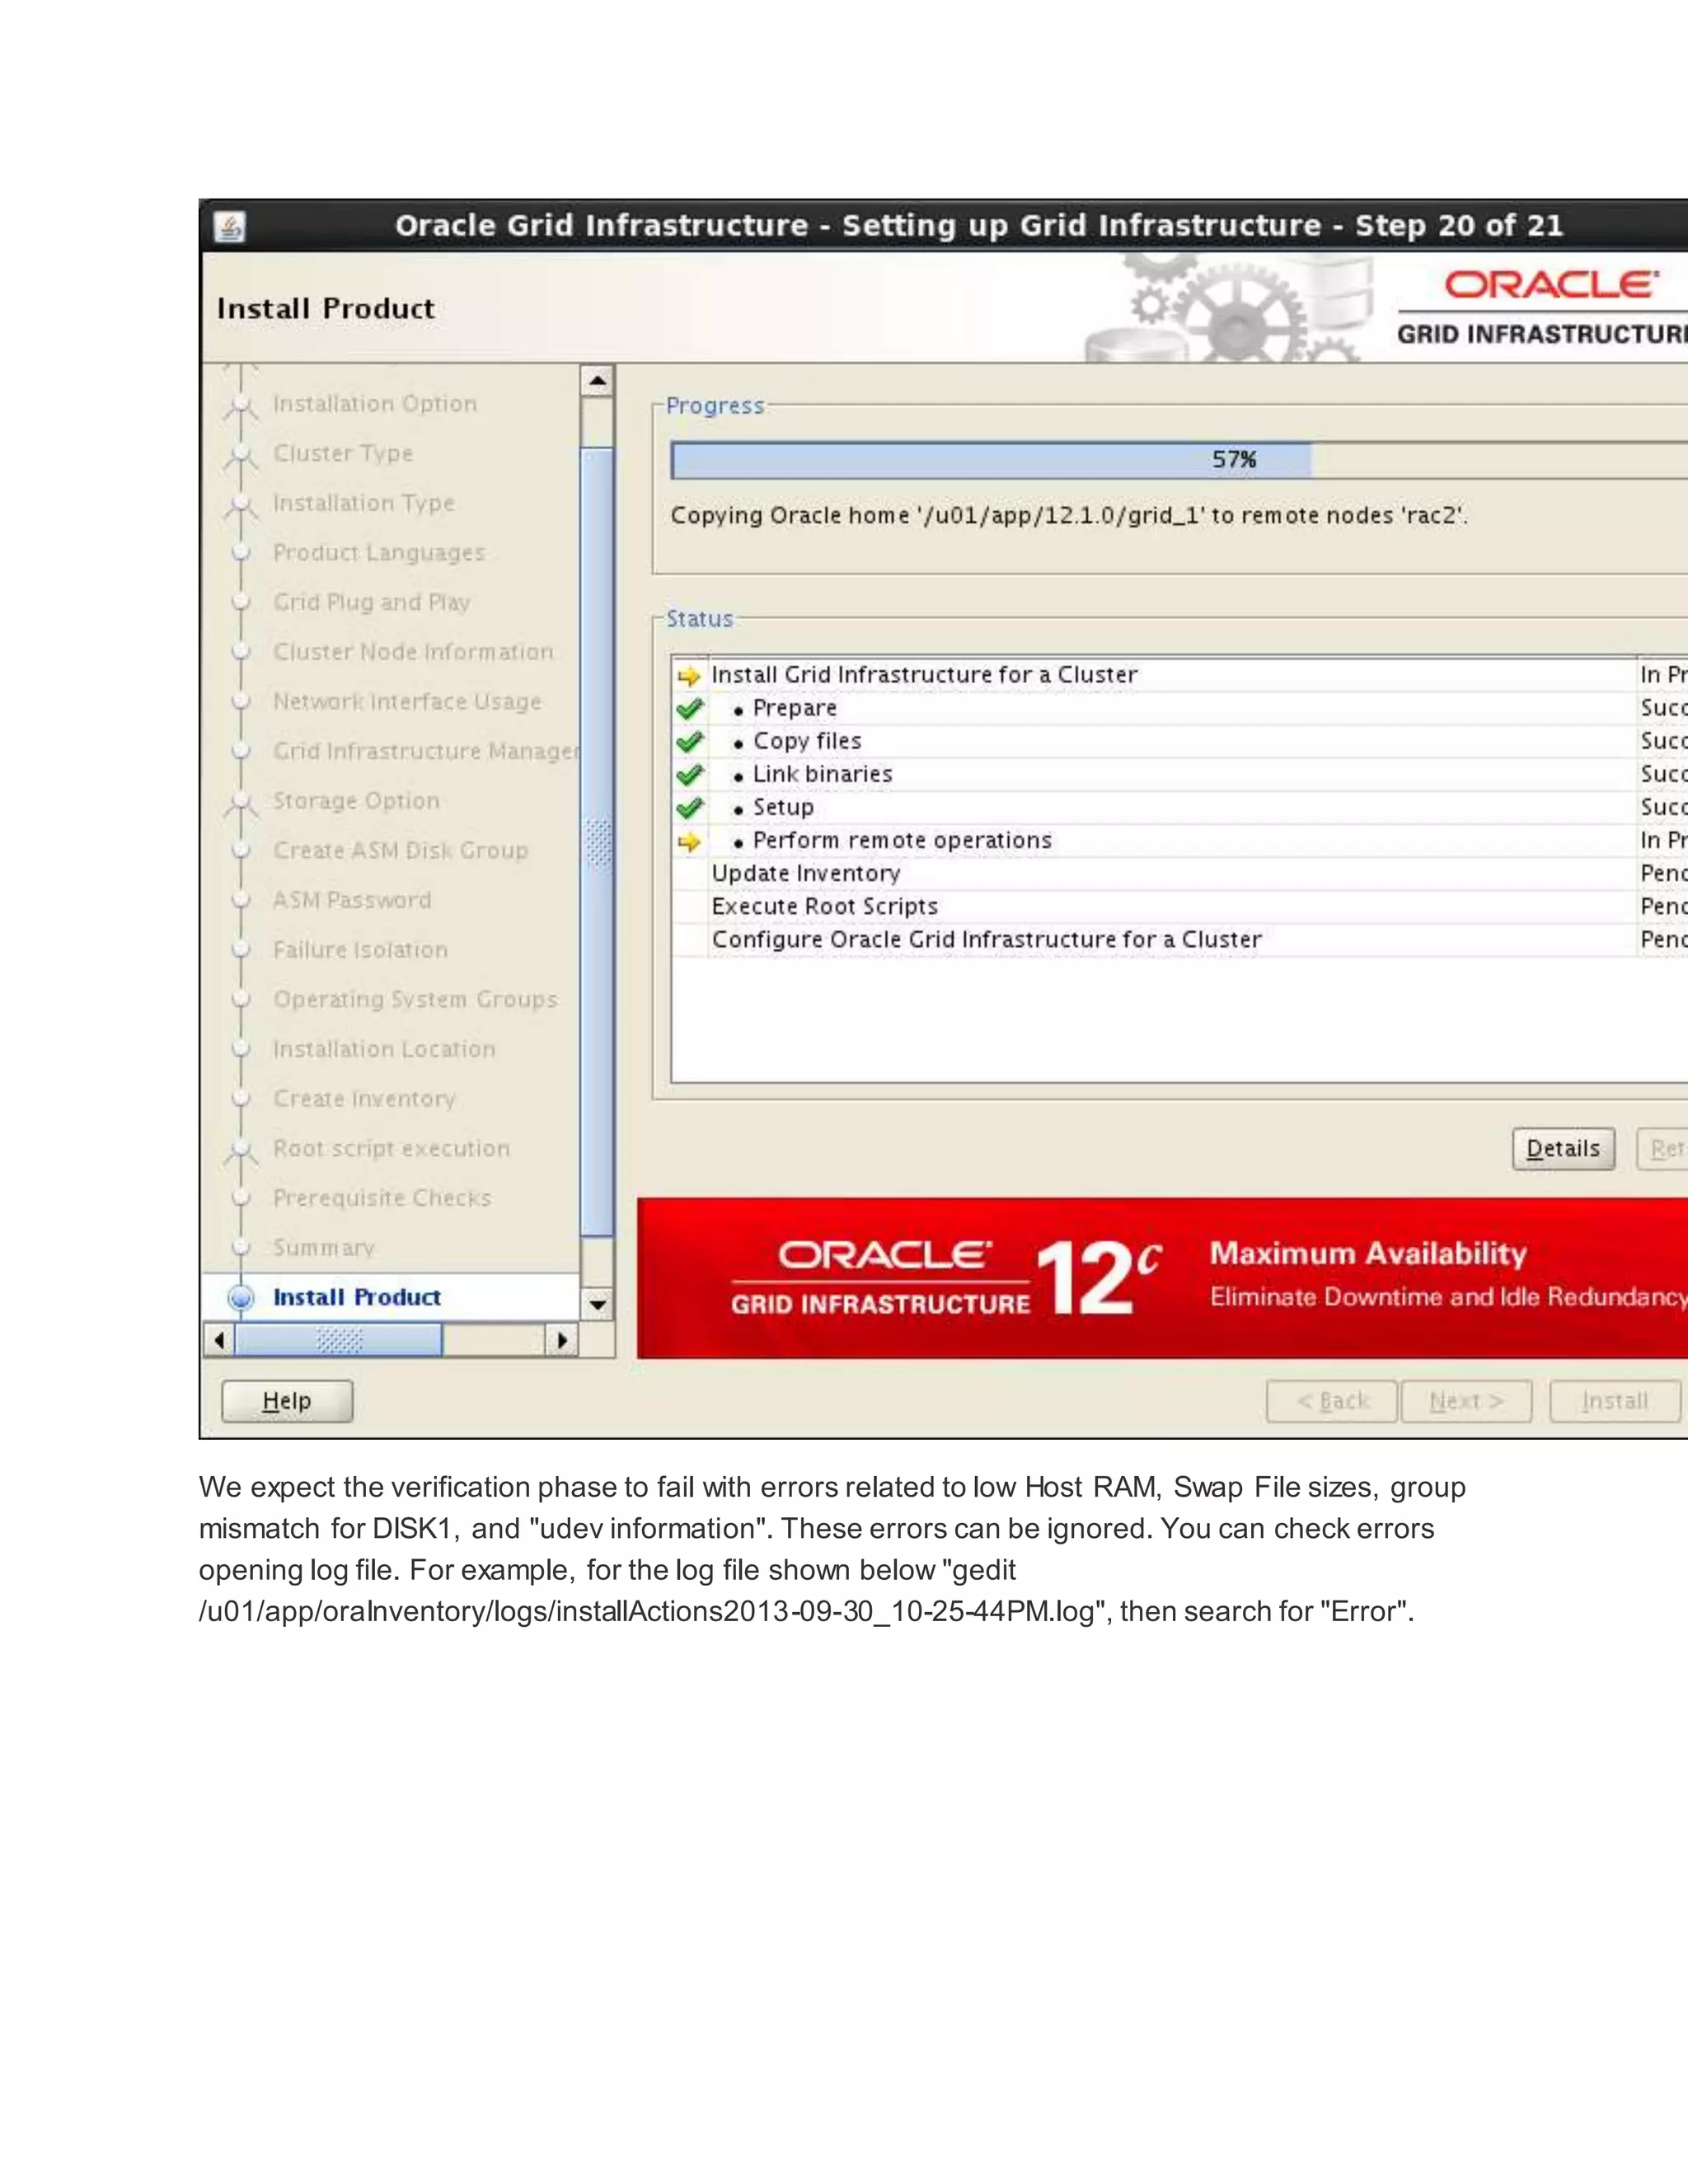The width and height of the screenshot is (1688, 2184).
Task: Select Install Product step
Action: (x=357, y=1297)
